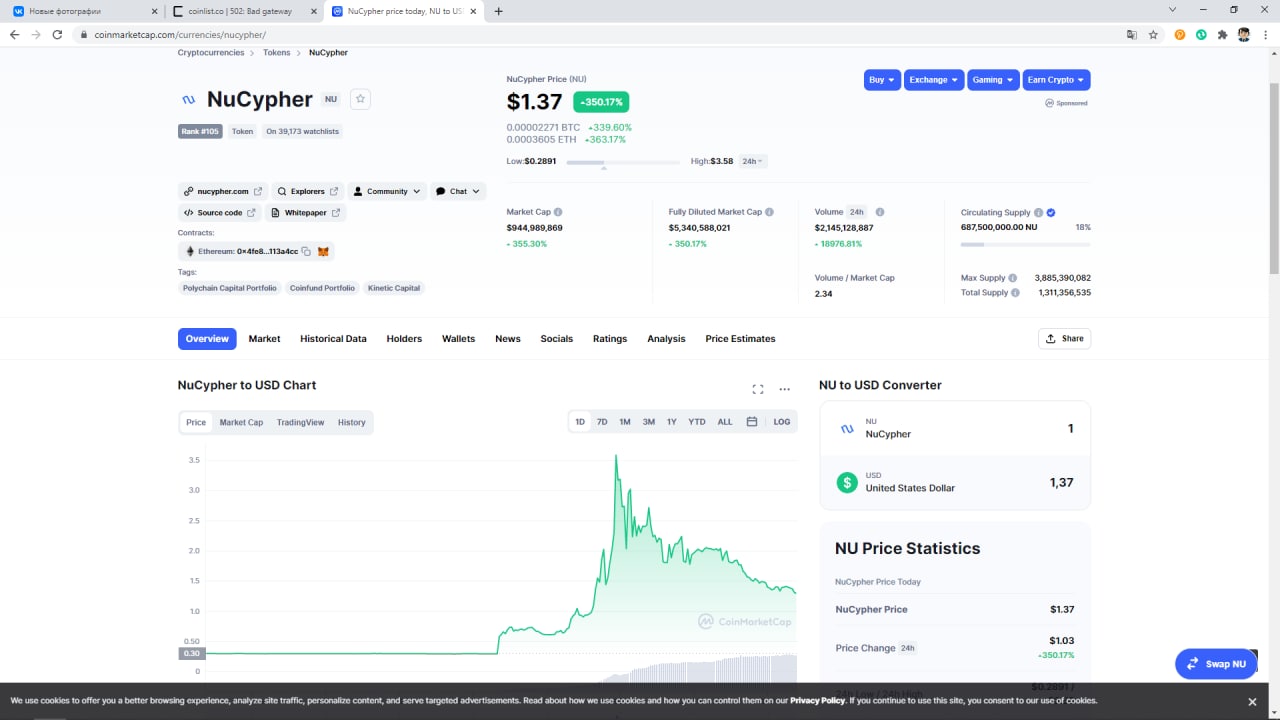Add NuCypher to watchlist with star icon
The height and width of the screenshot is (720, 1280).
click(361, 99)
